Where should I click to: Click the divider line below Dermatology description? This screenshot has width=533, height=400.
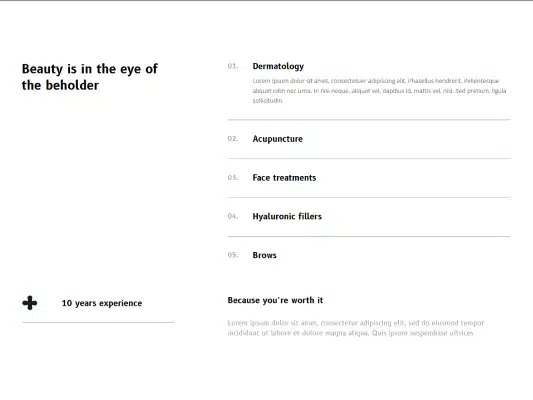pos(369,120)
